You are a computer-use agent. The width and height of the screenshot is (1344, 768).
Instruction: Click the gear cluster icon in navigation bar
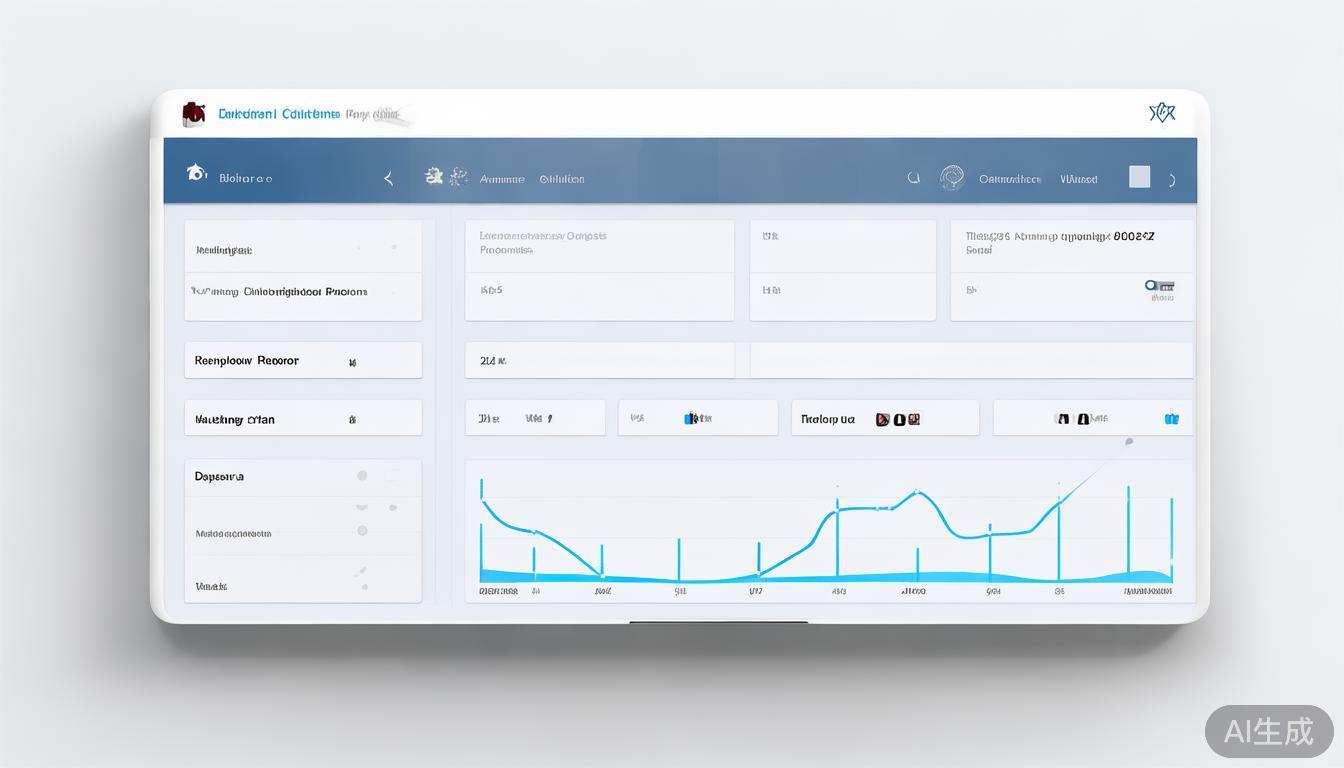pos(445,177)
